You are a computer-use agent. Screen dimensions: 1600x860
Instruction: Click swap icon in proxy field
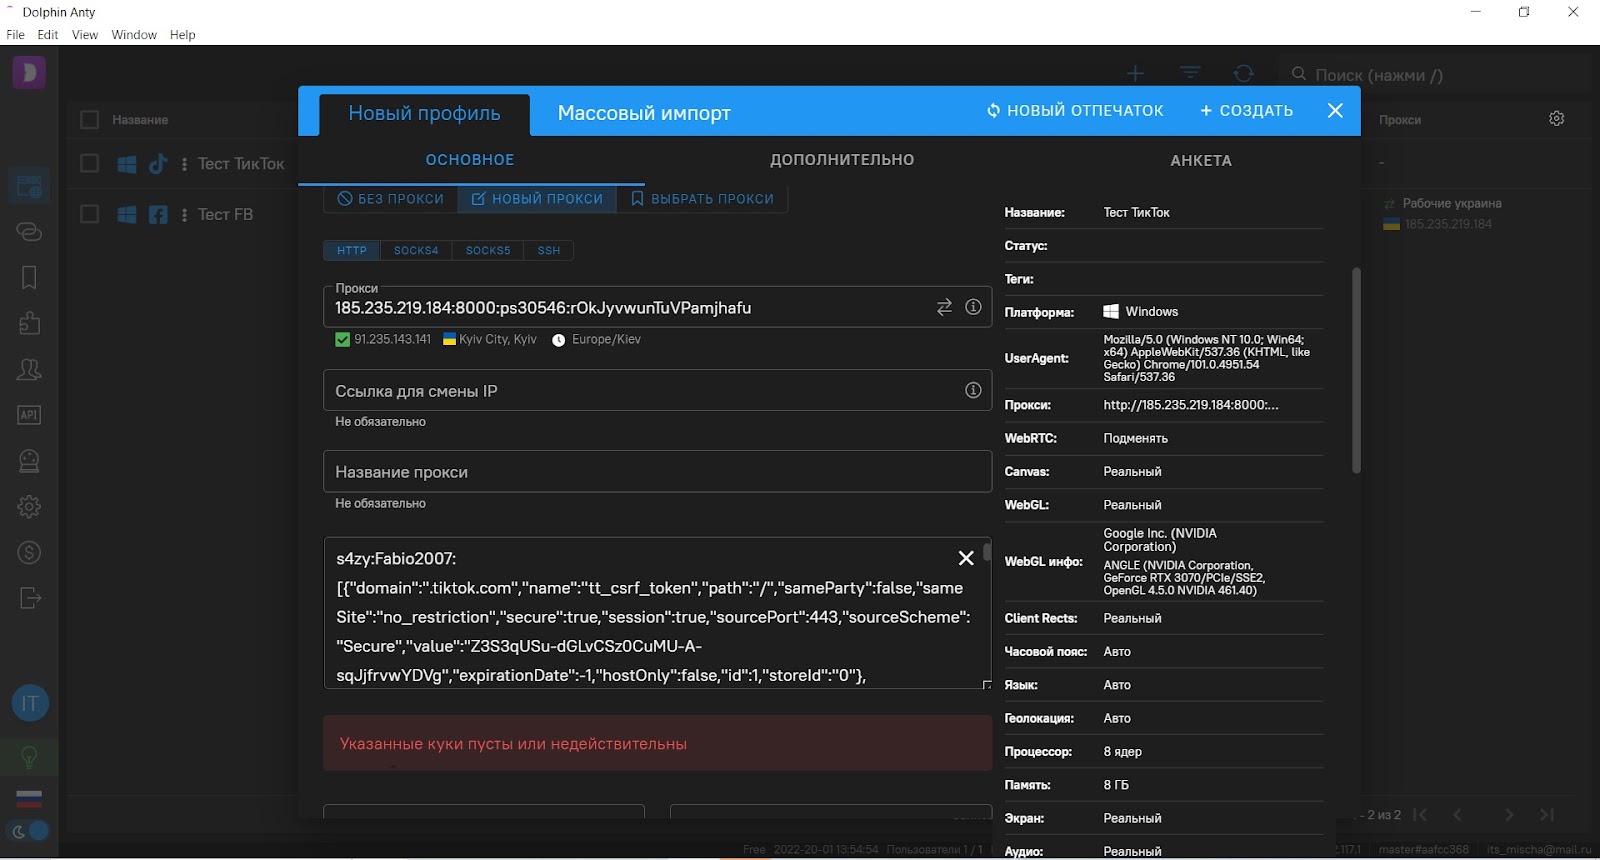pyautogui.click(x=944, y=307)
